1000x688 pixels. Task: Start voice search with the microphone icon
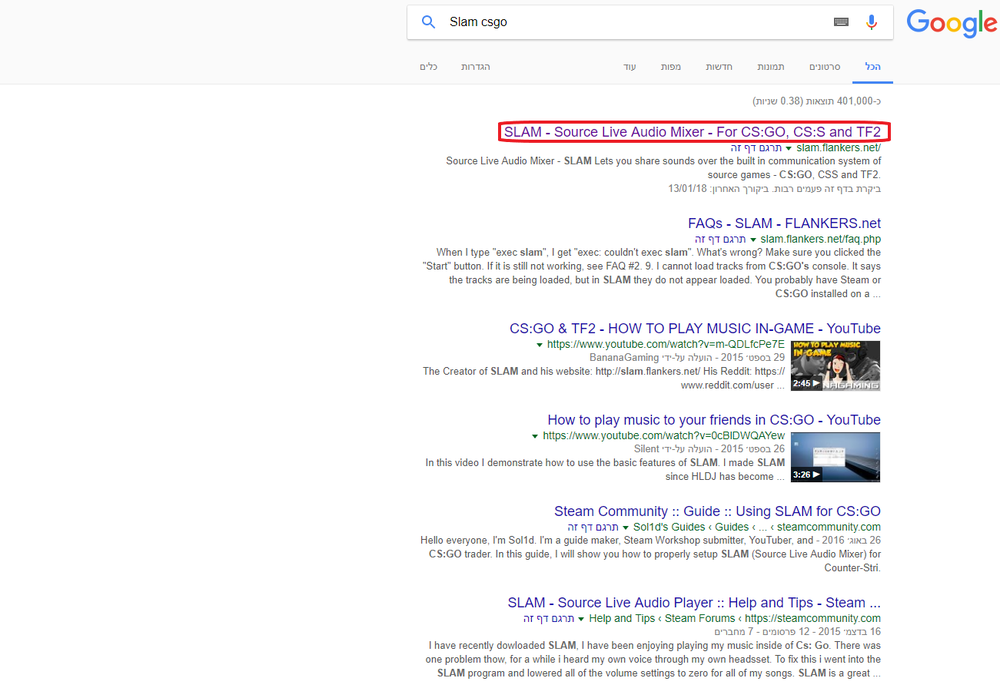click(x=869, y=22)
